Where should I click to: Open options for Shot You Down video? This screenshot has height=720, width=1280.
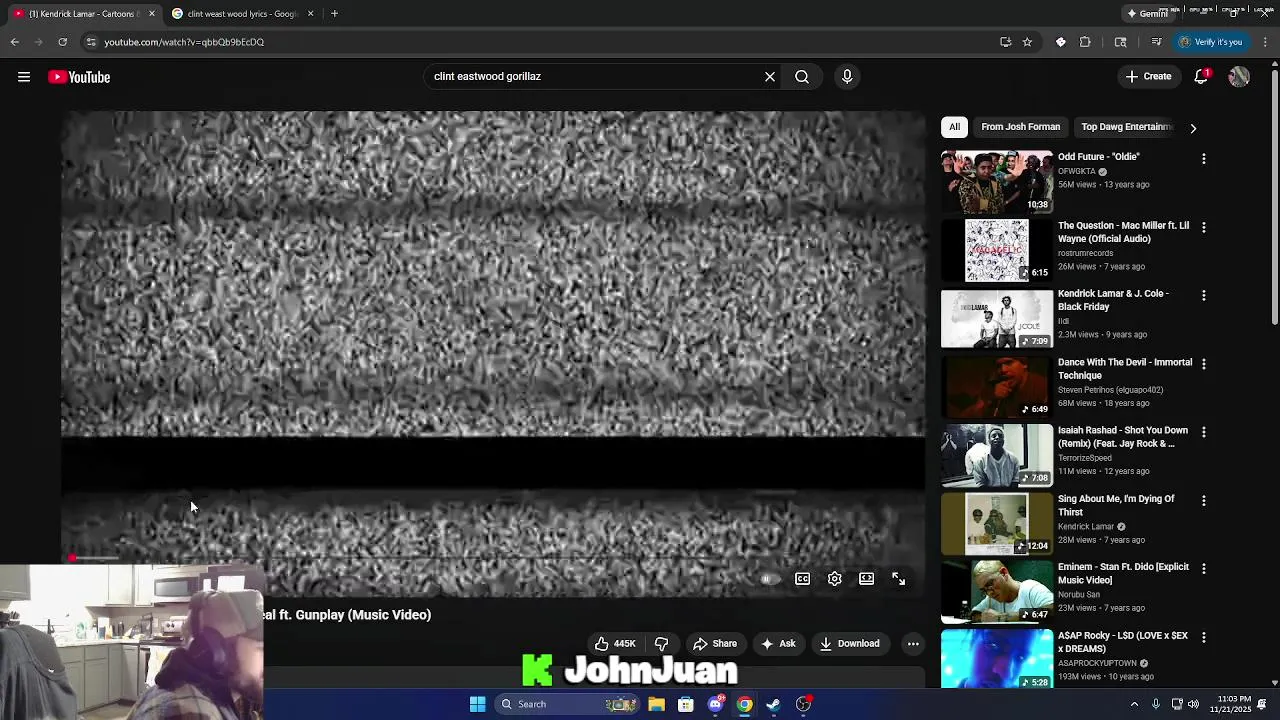click(1204, 432)
